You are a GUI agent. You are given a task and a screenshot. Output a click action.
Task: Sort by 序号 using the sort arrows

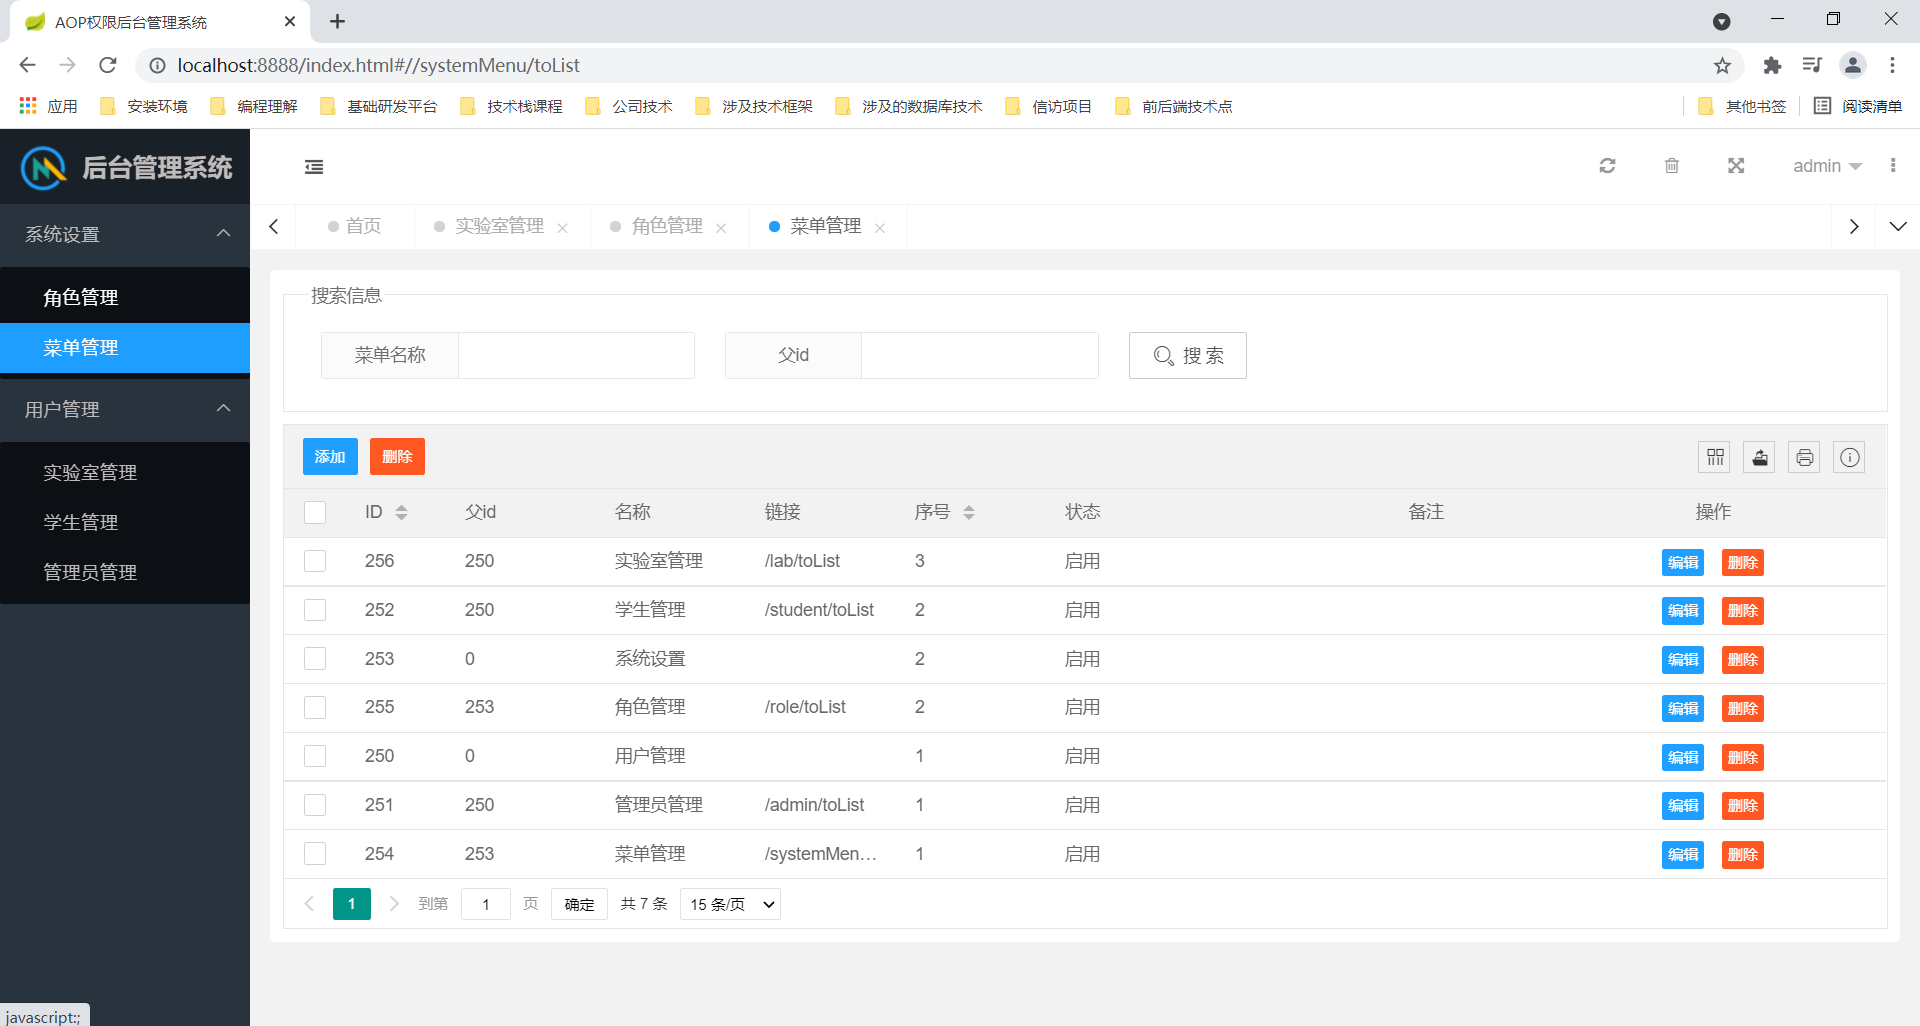pos(968,512)
